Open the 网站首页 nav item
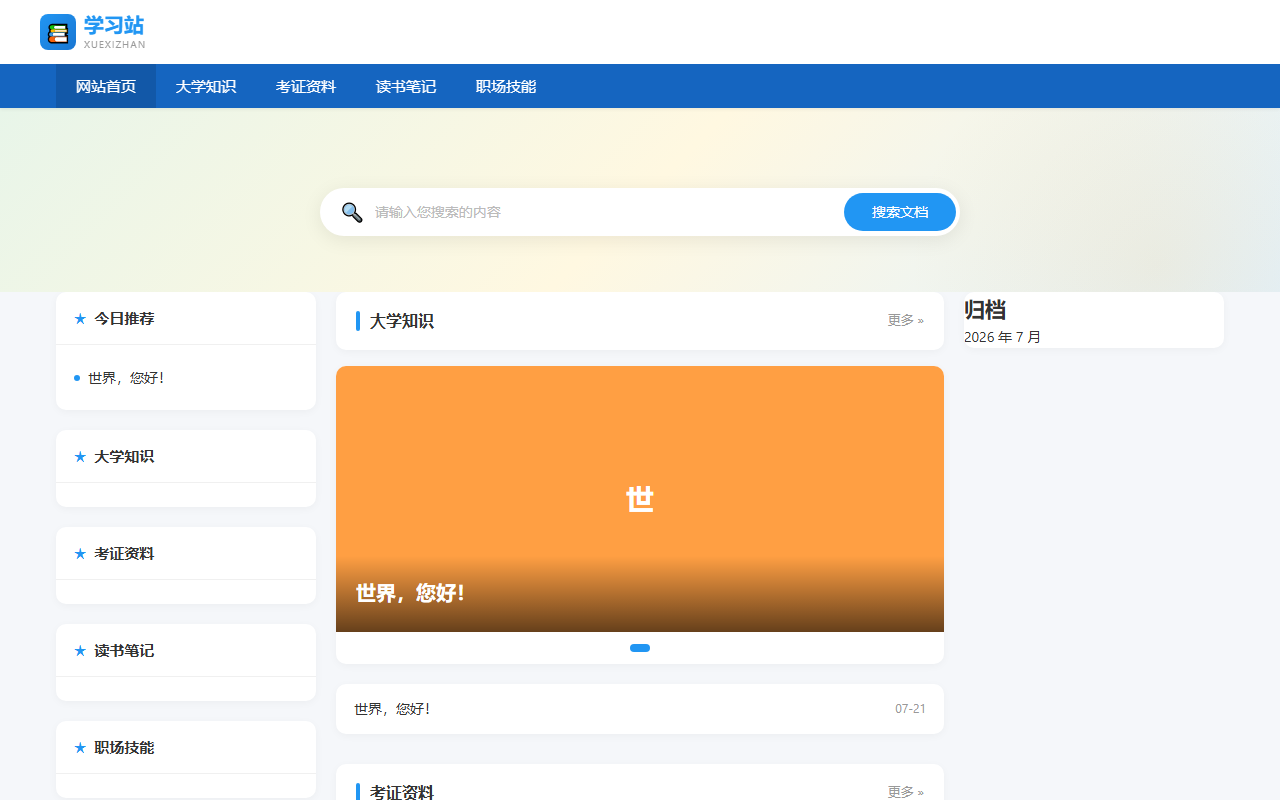The width and height of the screenshot is (1280, 800). [x=106, y=86]
